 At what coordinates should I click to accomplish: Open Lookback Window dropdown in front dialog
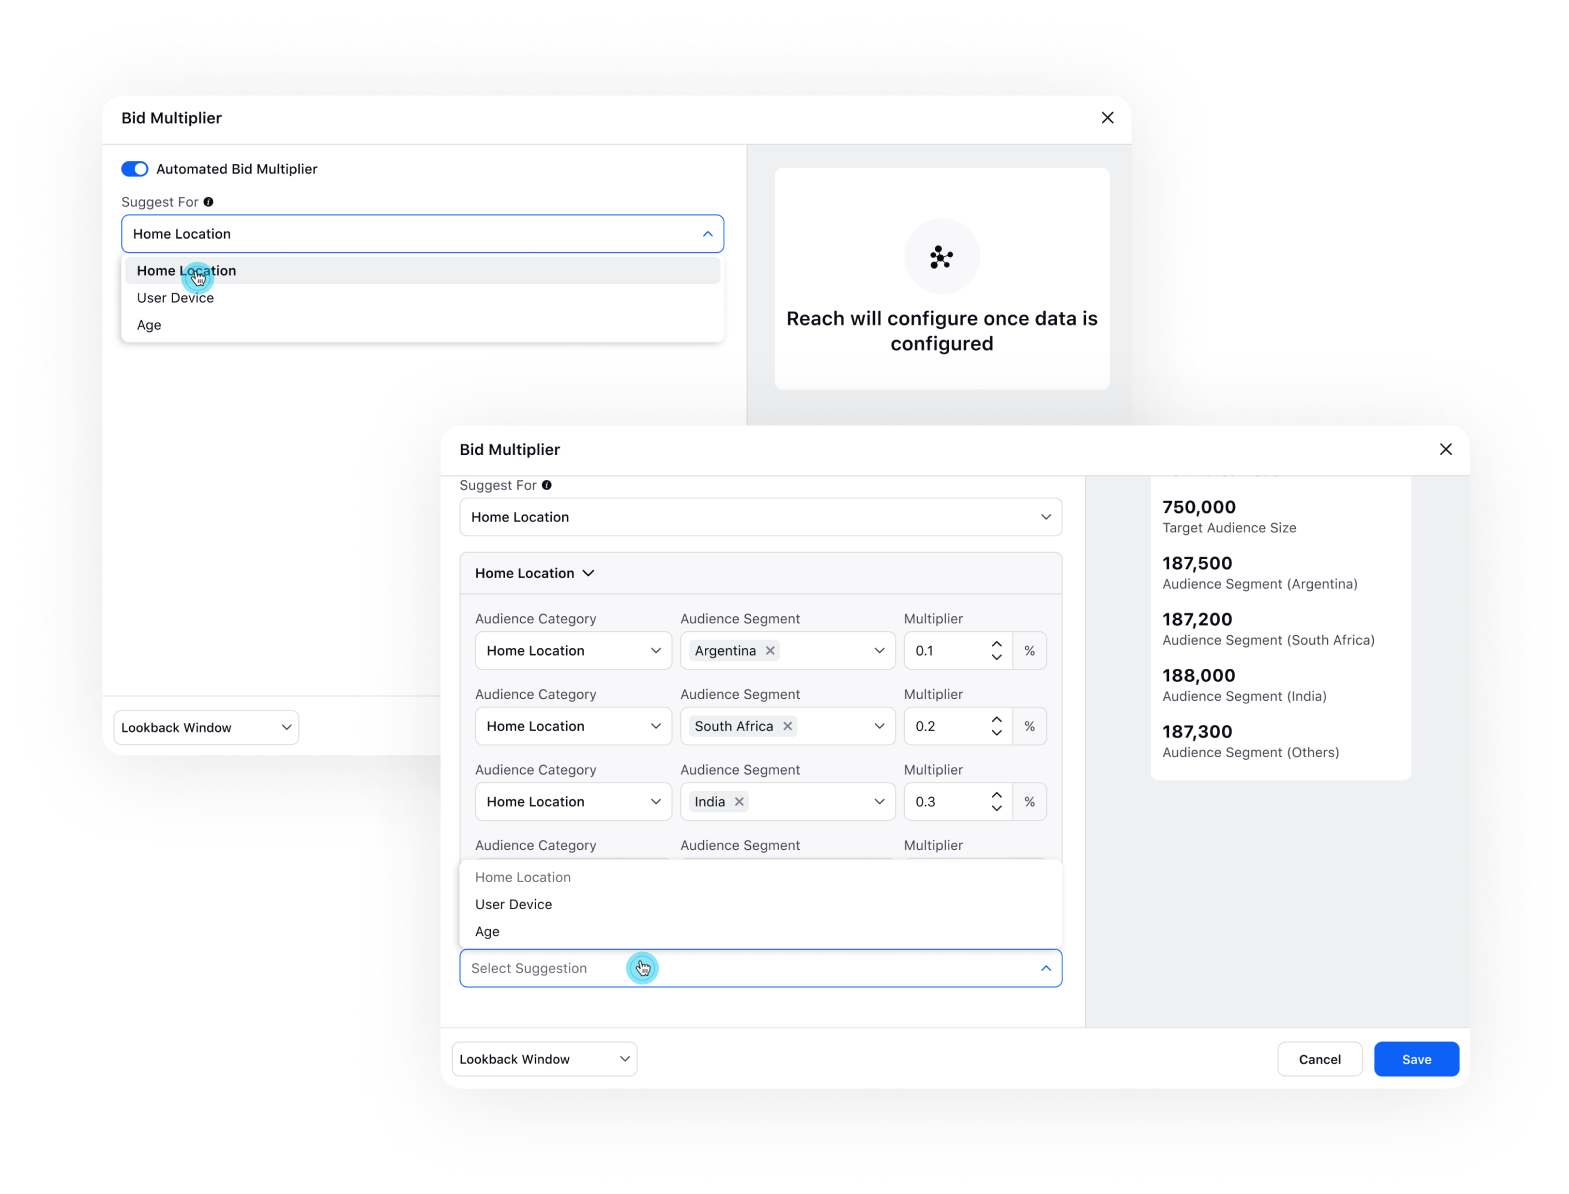544,1059
